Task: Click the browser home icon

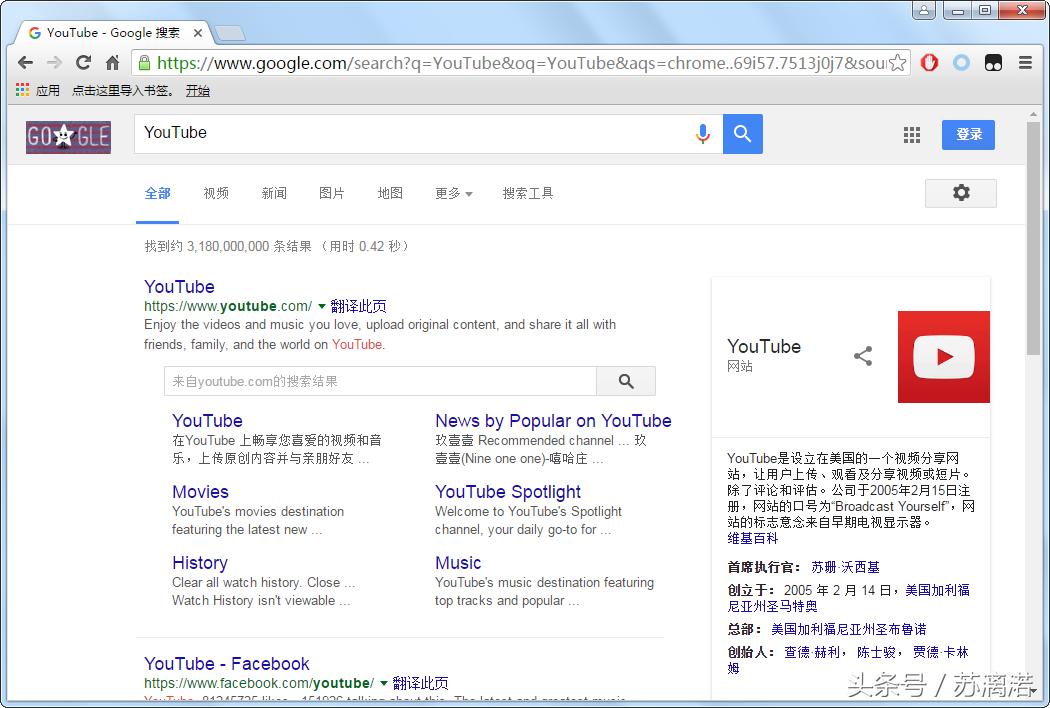Action: click(x=112, y=62)
